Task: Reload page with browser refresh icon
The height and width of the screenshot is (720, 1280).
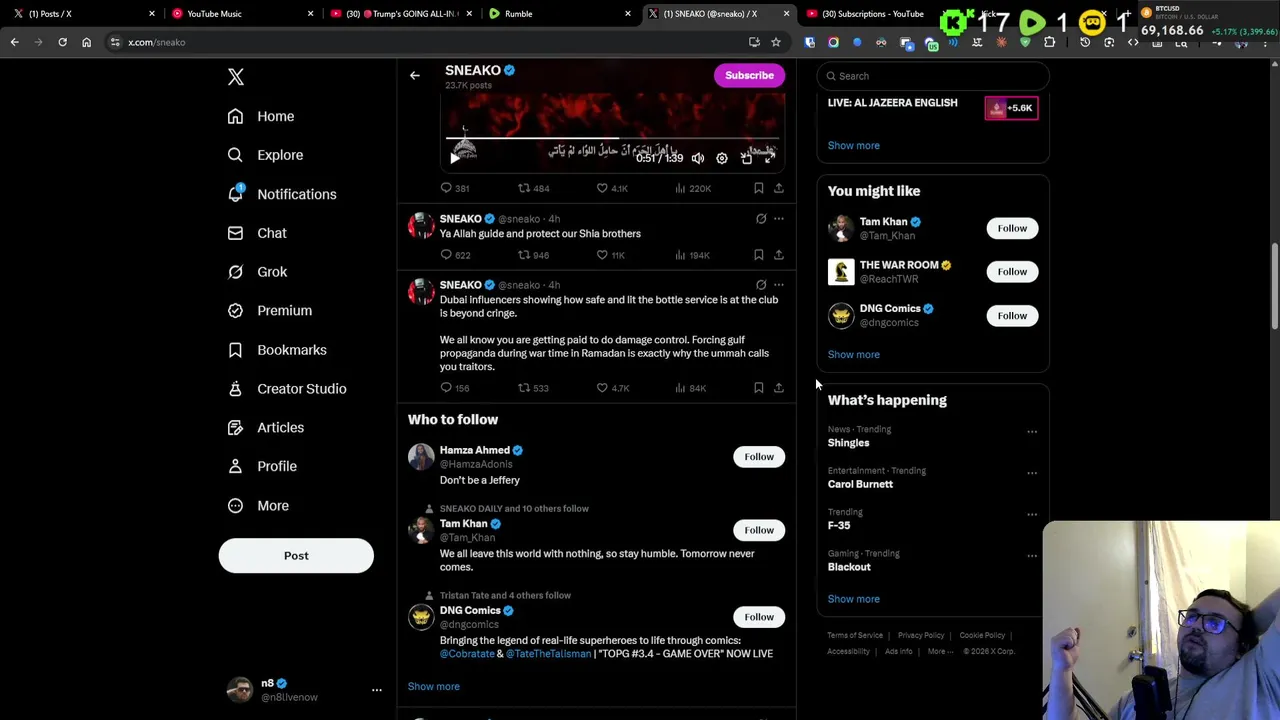Action: click(62, 42)
